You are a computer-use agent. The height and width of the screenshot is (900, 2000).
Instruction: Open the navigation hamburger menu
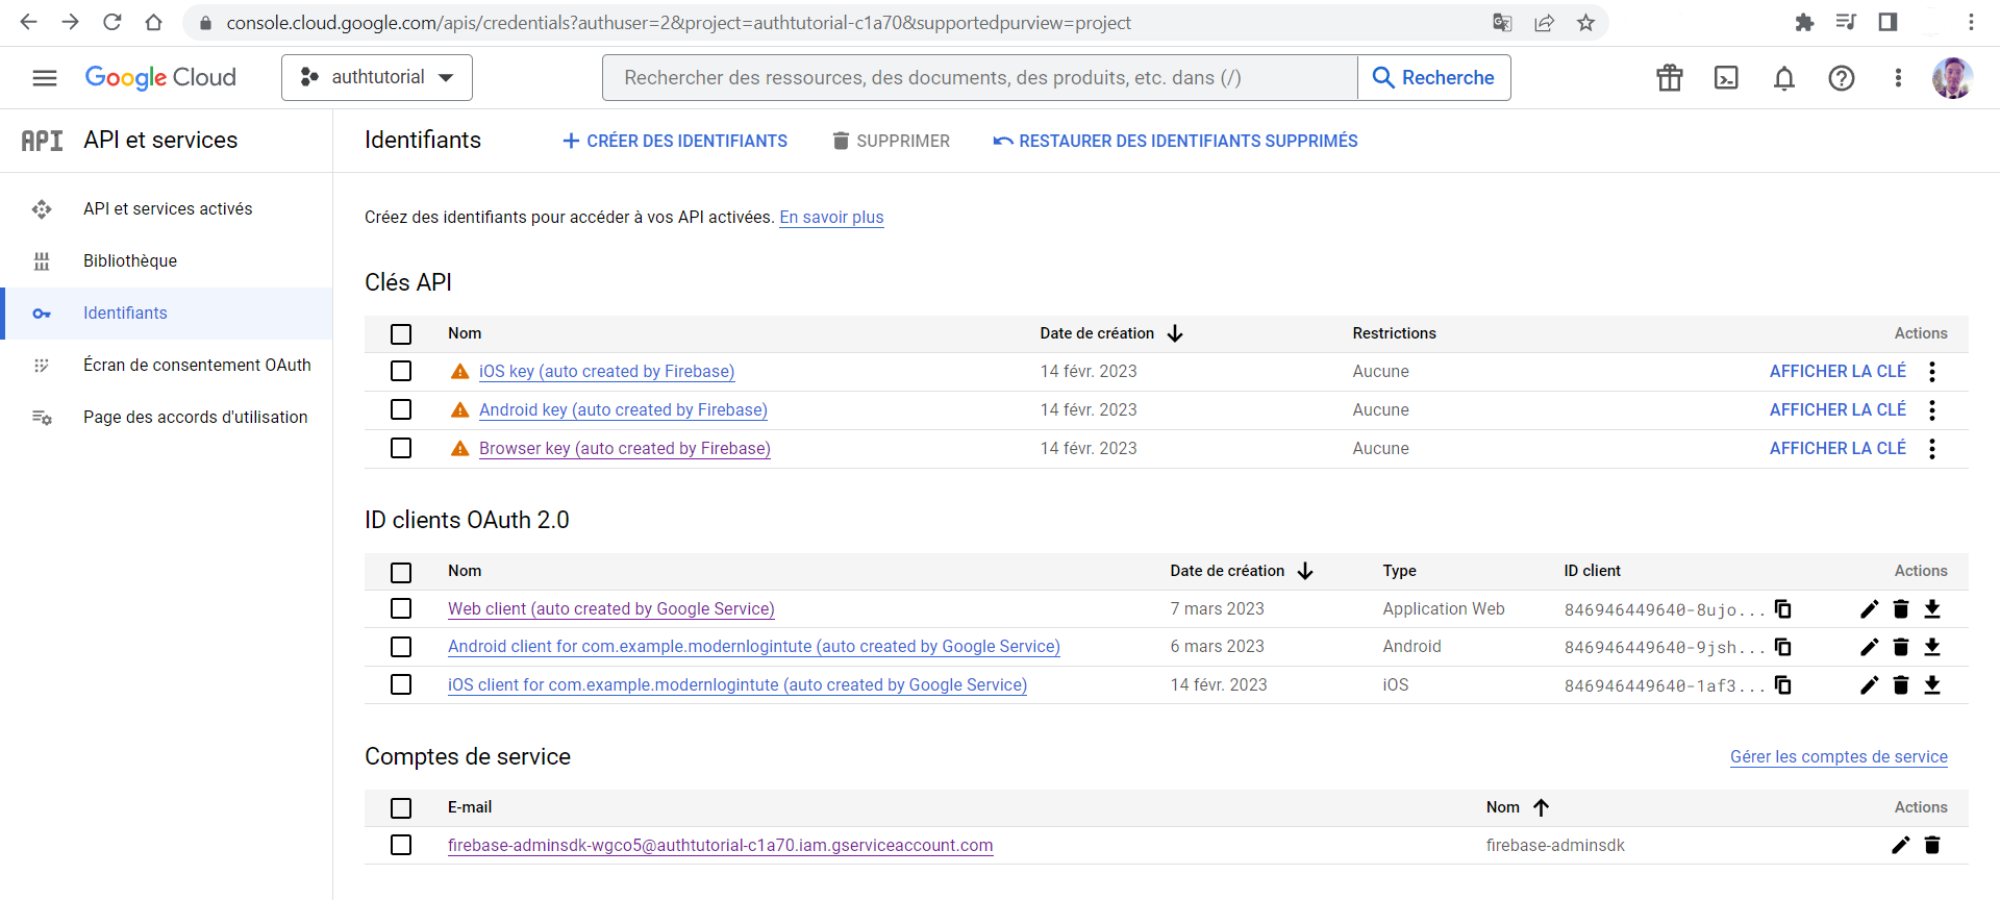pos(44,77)
